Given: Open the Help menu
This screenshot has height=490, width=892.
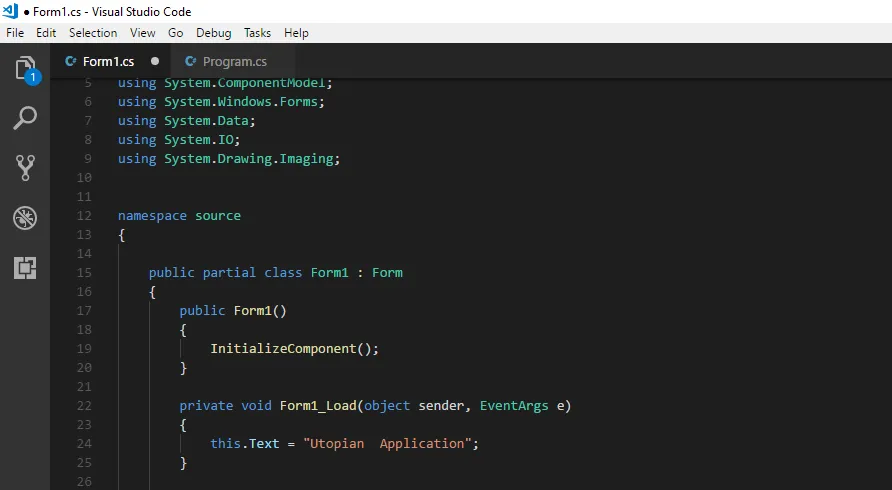Looking at the screenshot, I should (x=296, y=33).
